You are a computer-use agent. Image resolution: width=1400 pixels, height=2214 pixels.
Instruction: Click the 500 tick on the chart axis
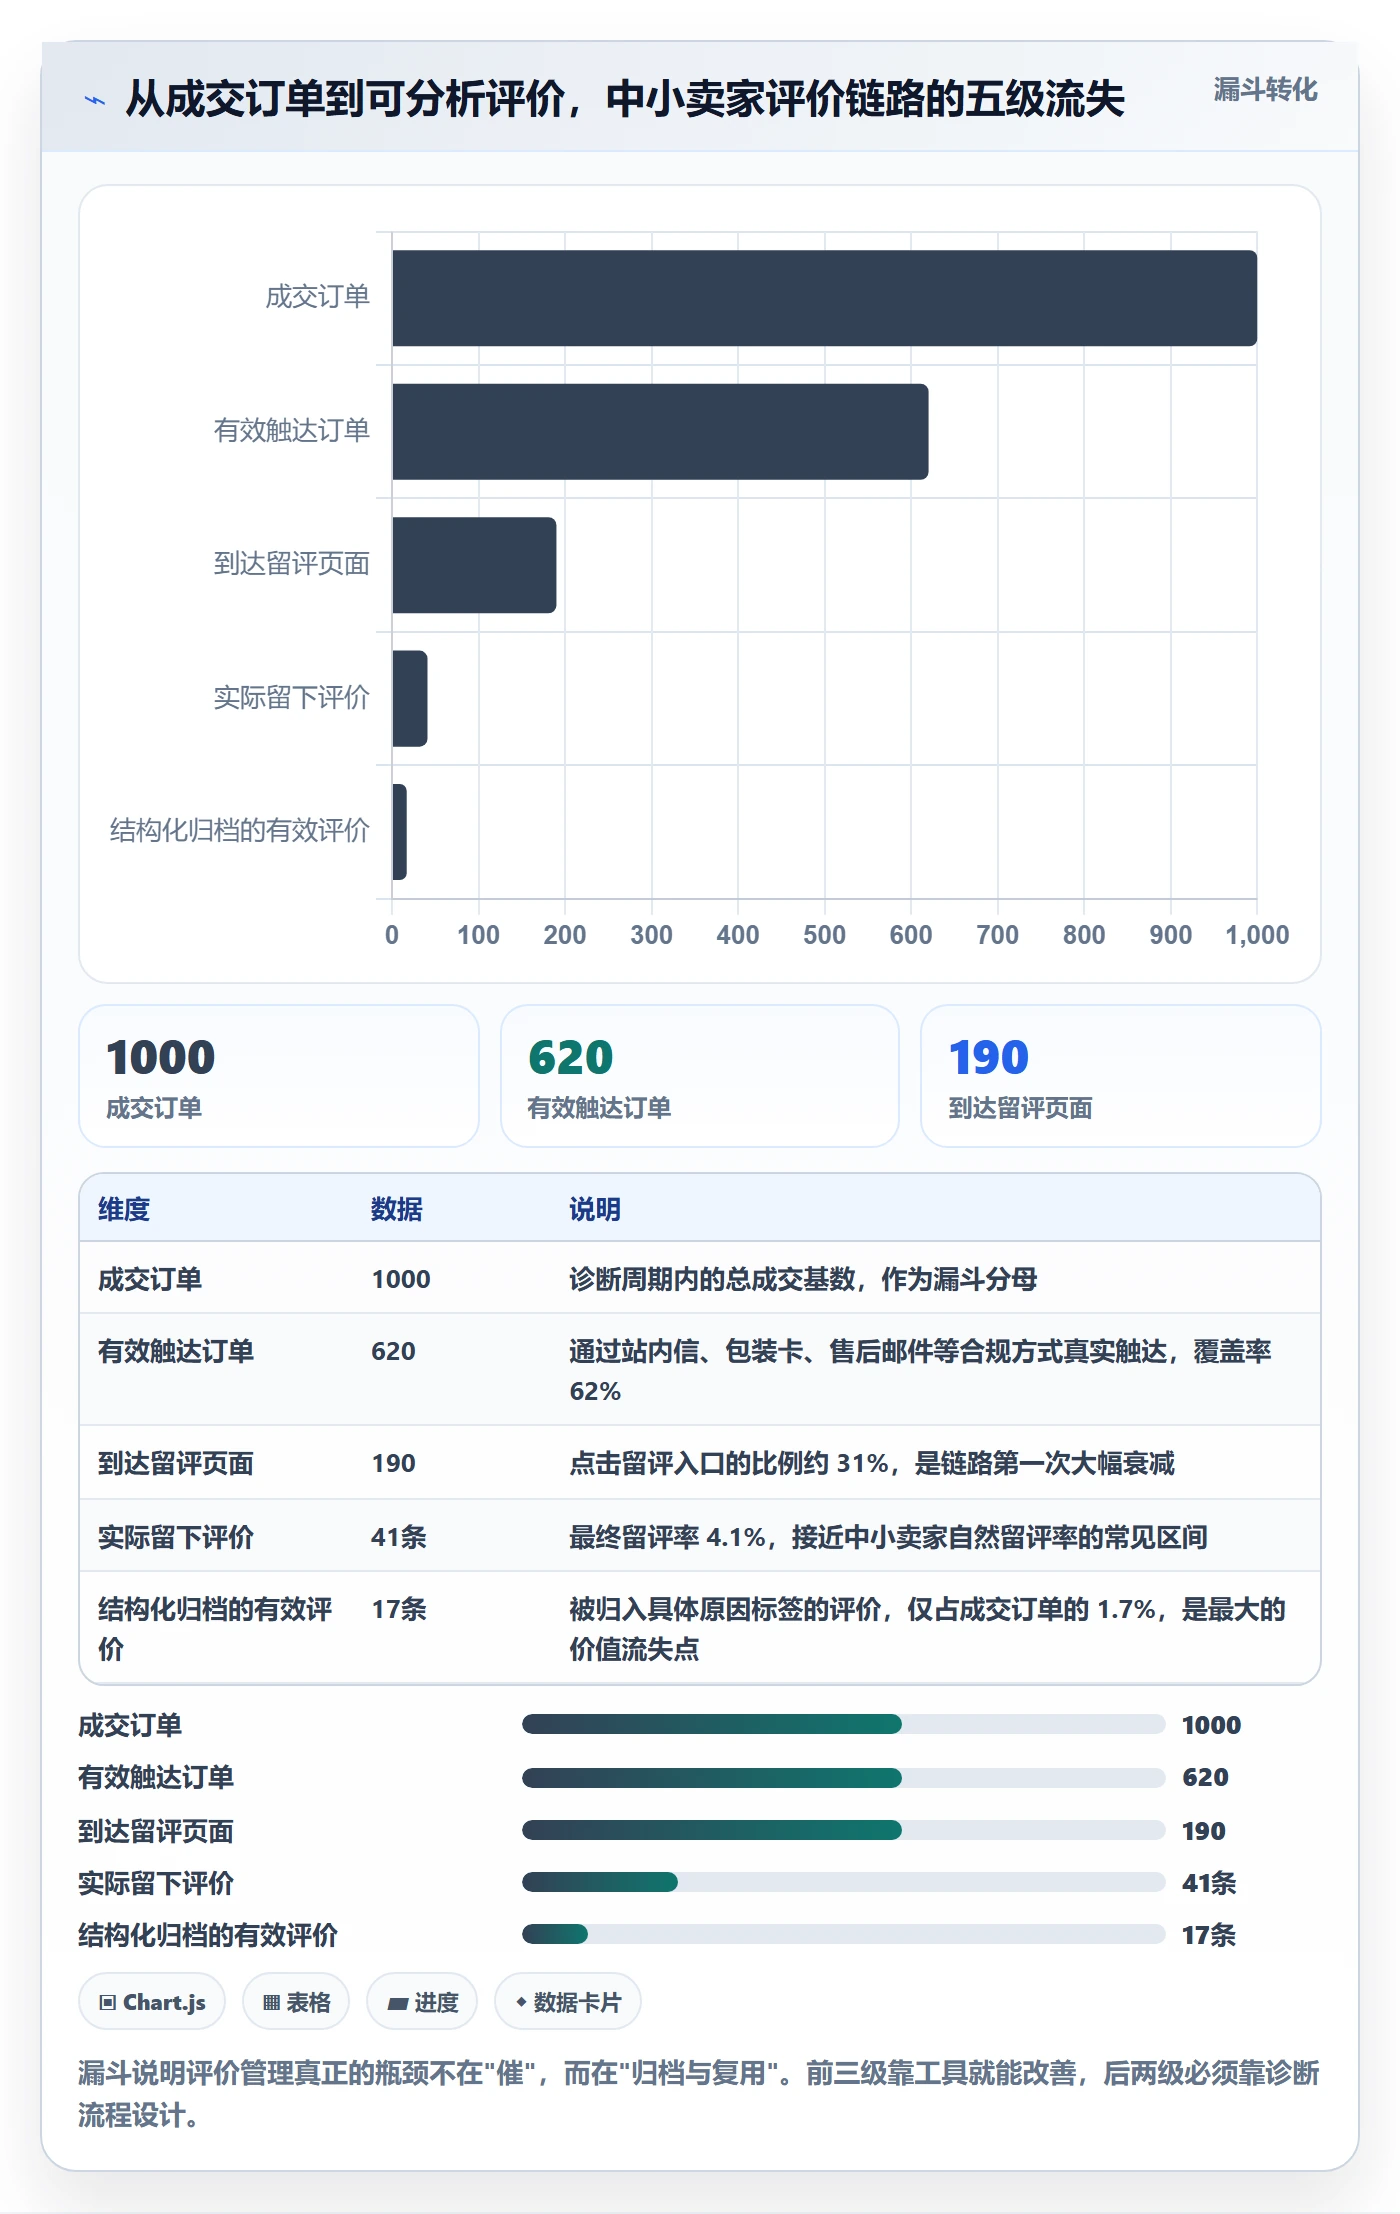(824, 935)
